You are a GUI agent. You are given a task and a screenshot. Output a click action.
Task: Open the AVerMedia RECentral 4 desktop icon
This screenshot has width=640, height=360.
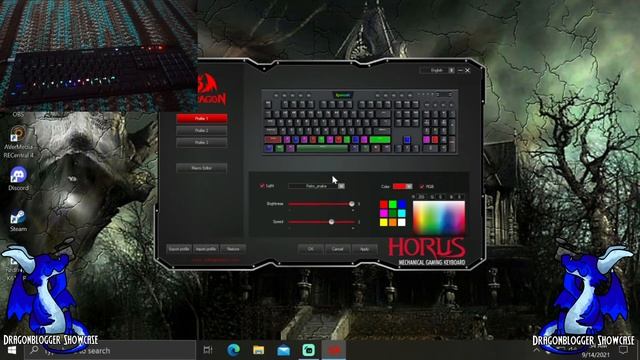click(18, 142)
